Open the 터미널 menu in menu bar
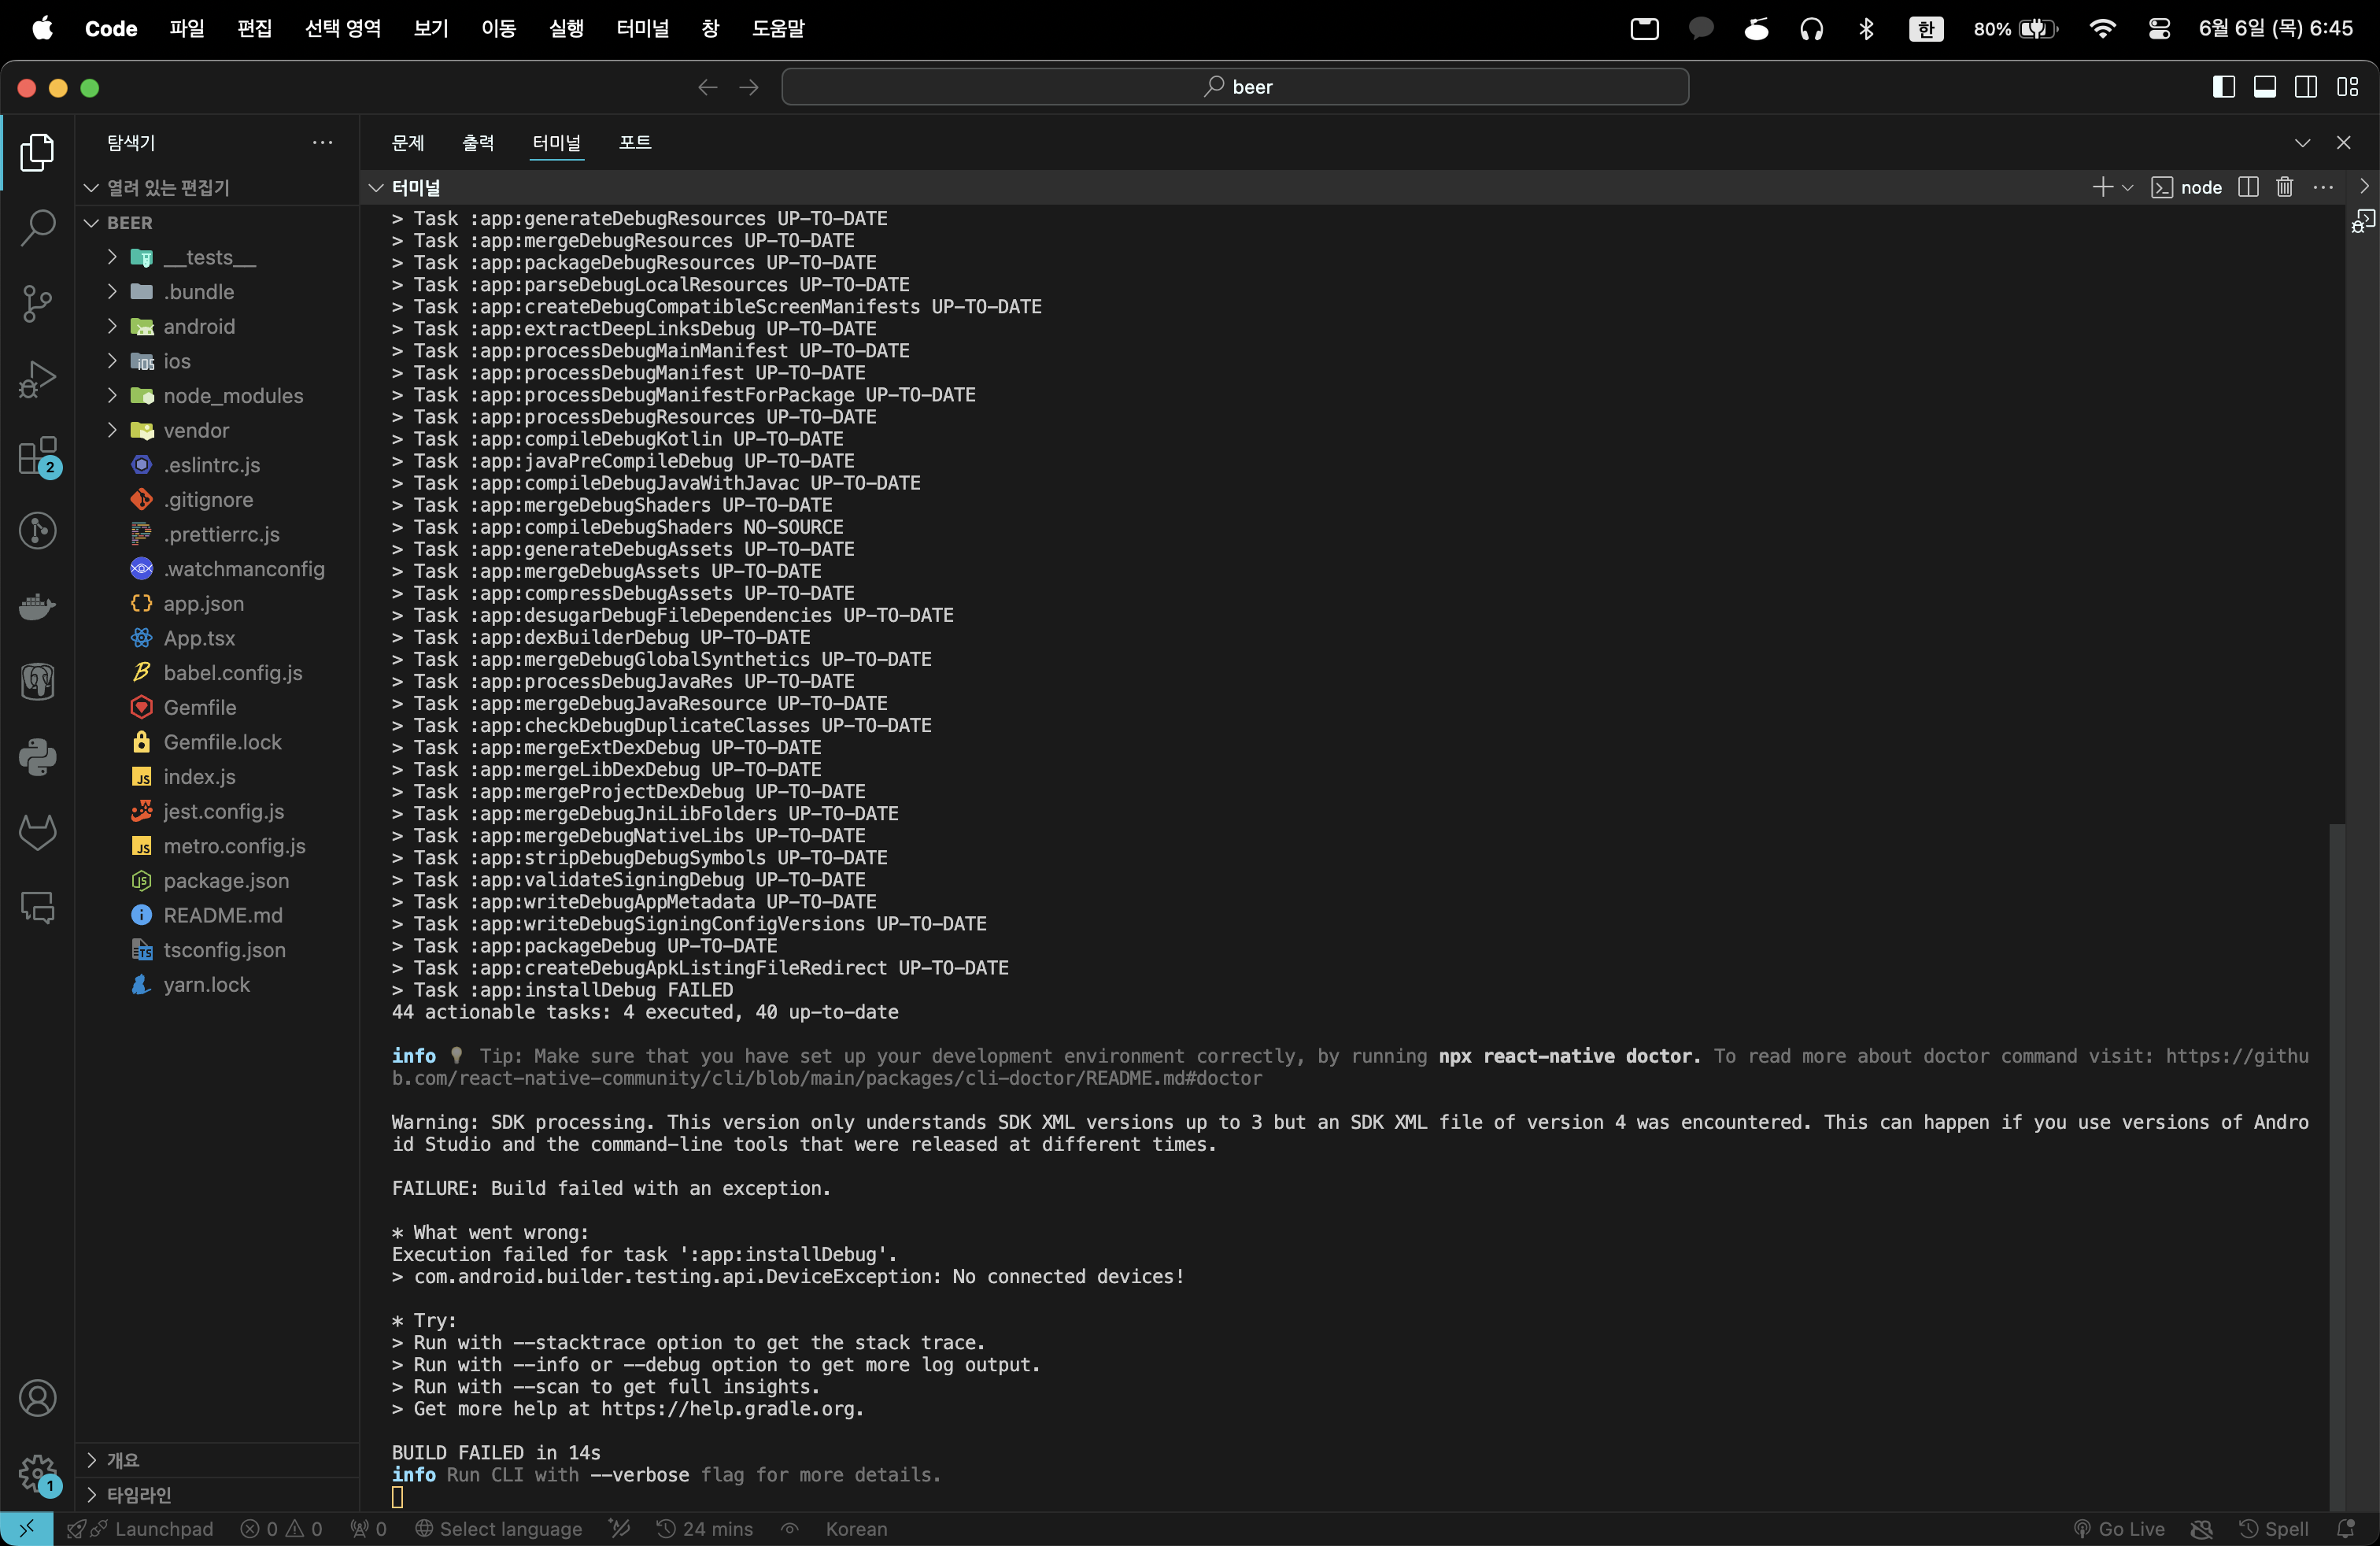Image resolution: width=2380 pixels, height=1546 pixels. (x=642, y=28)
